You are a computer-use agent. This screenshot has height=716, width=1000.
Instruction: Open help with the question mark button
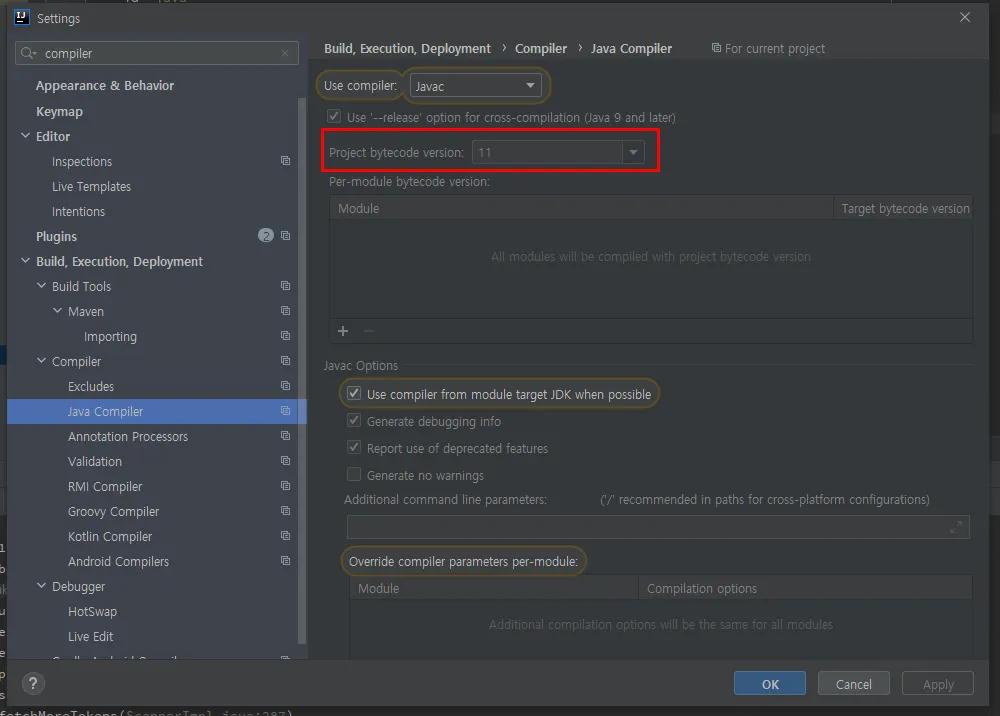[x=33, y=684]
